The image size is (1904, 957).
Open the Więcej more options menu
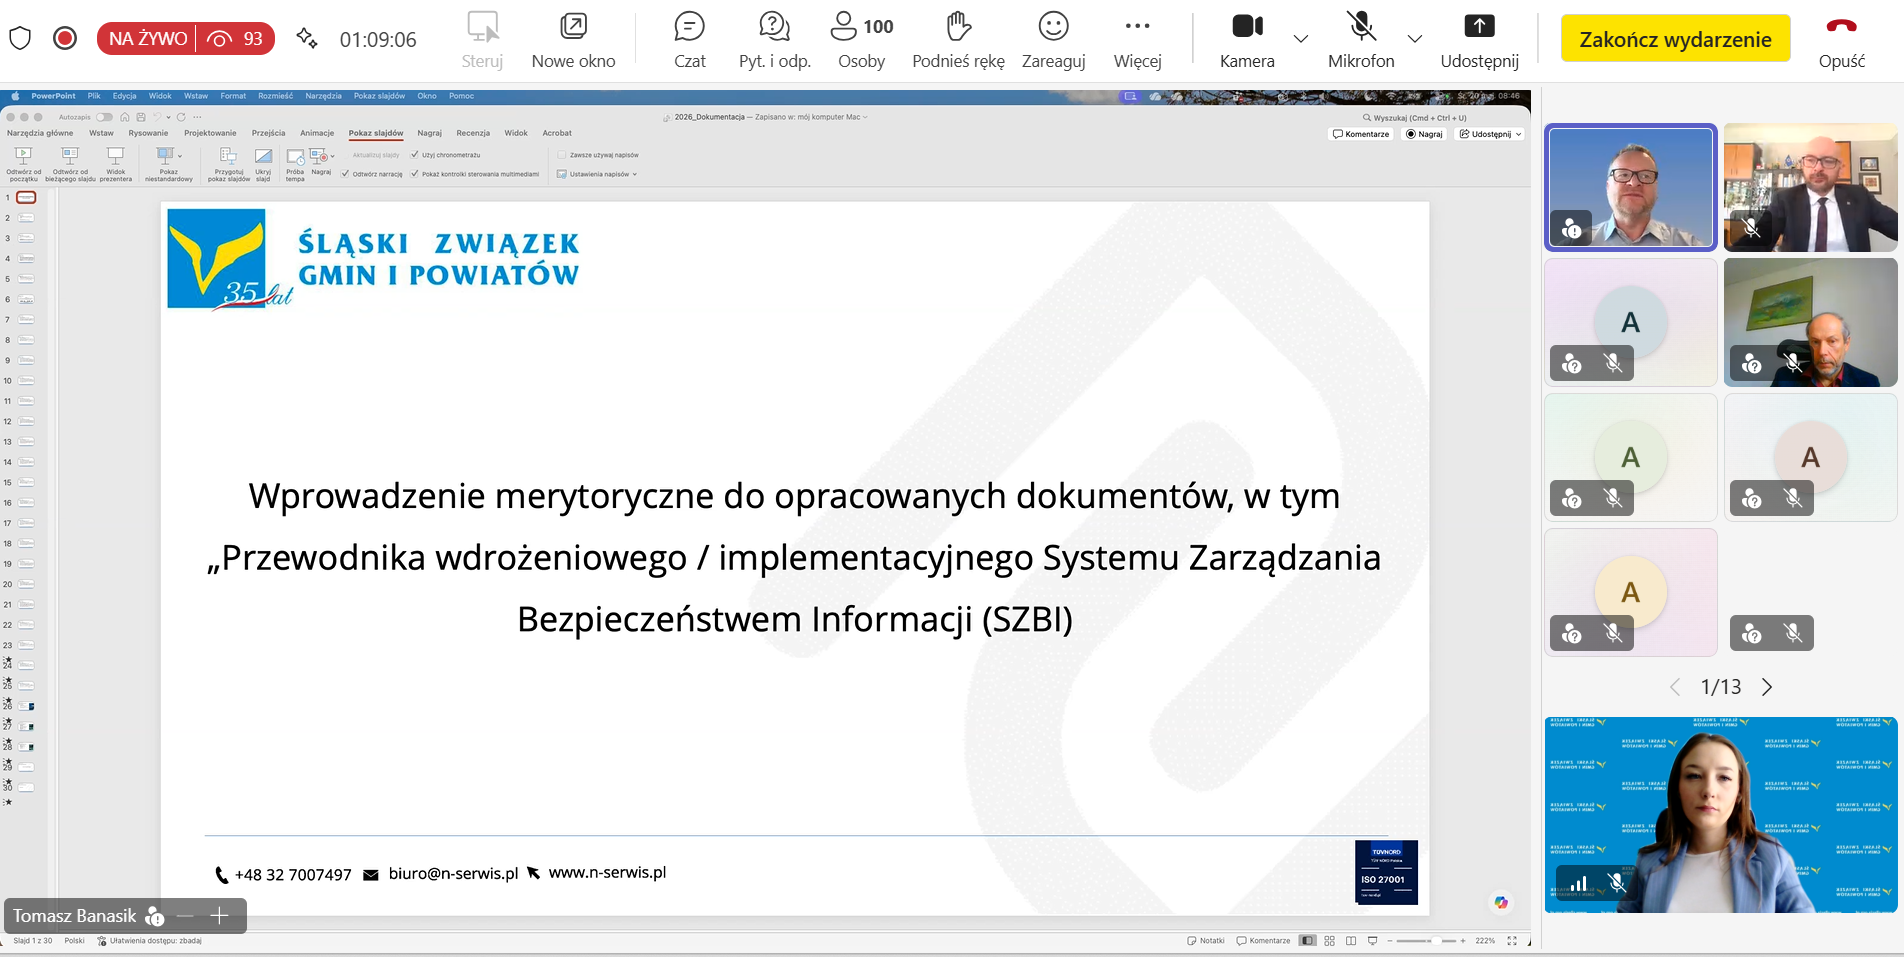point(1137,40)
